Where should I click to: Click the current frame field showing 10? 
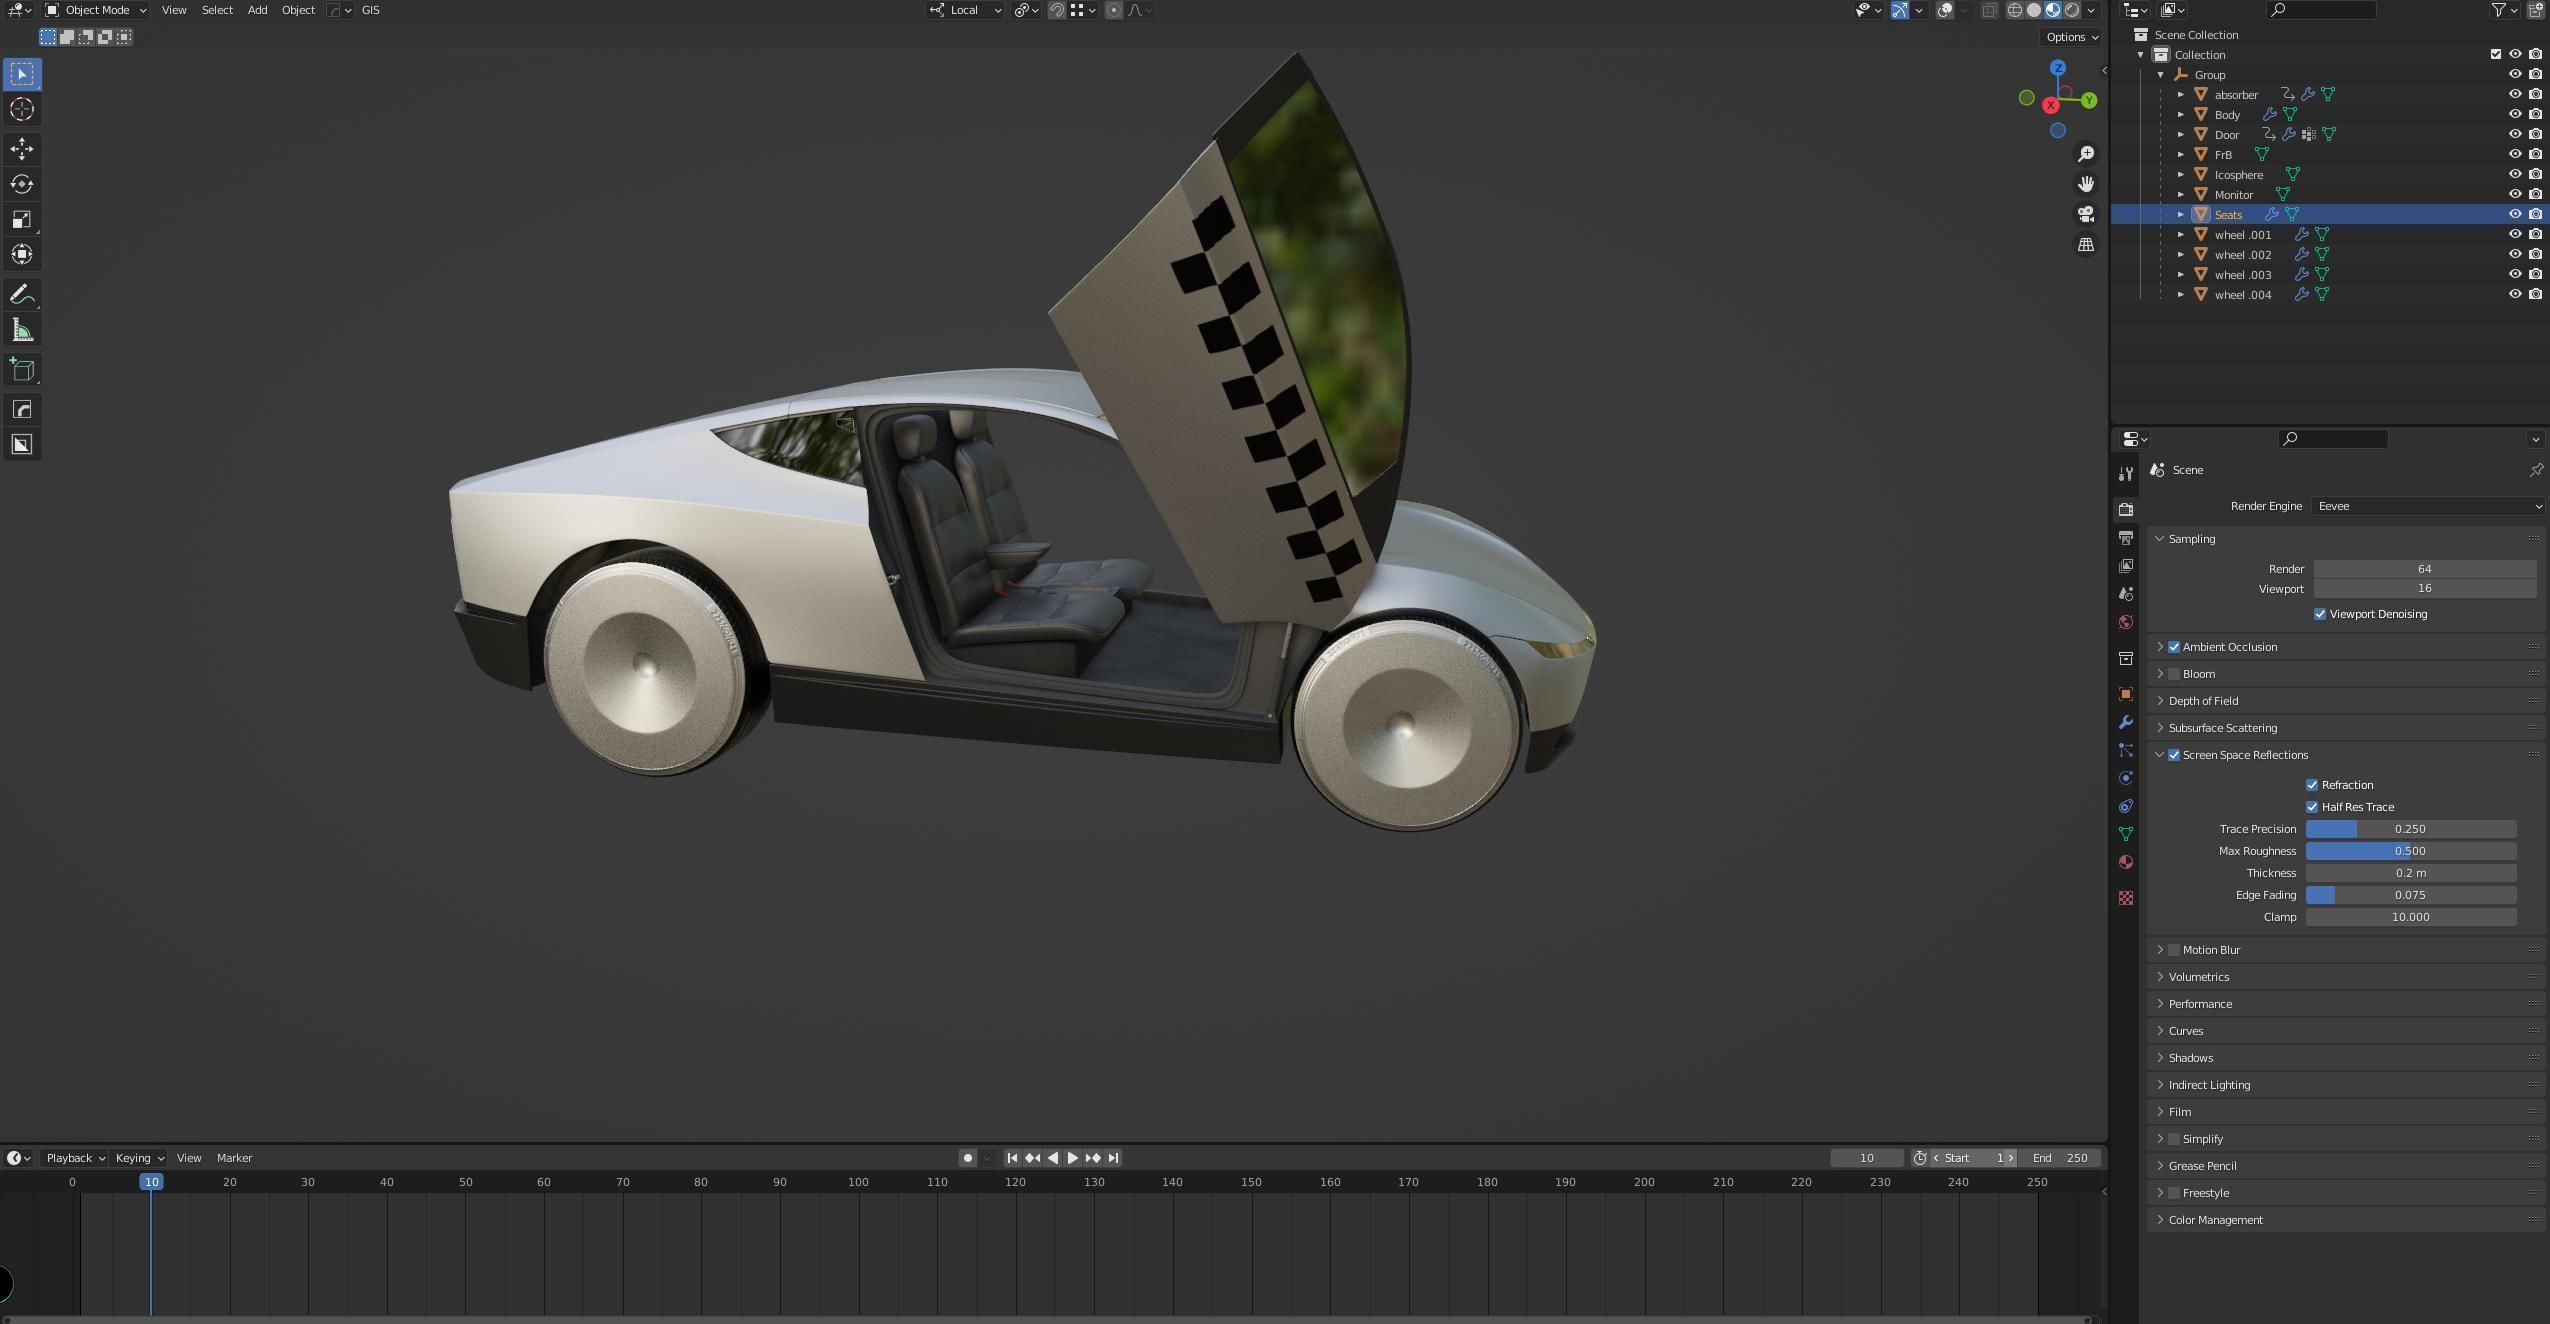[1866, 1158]
